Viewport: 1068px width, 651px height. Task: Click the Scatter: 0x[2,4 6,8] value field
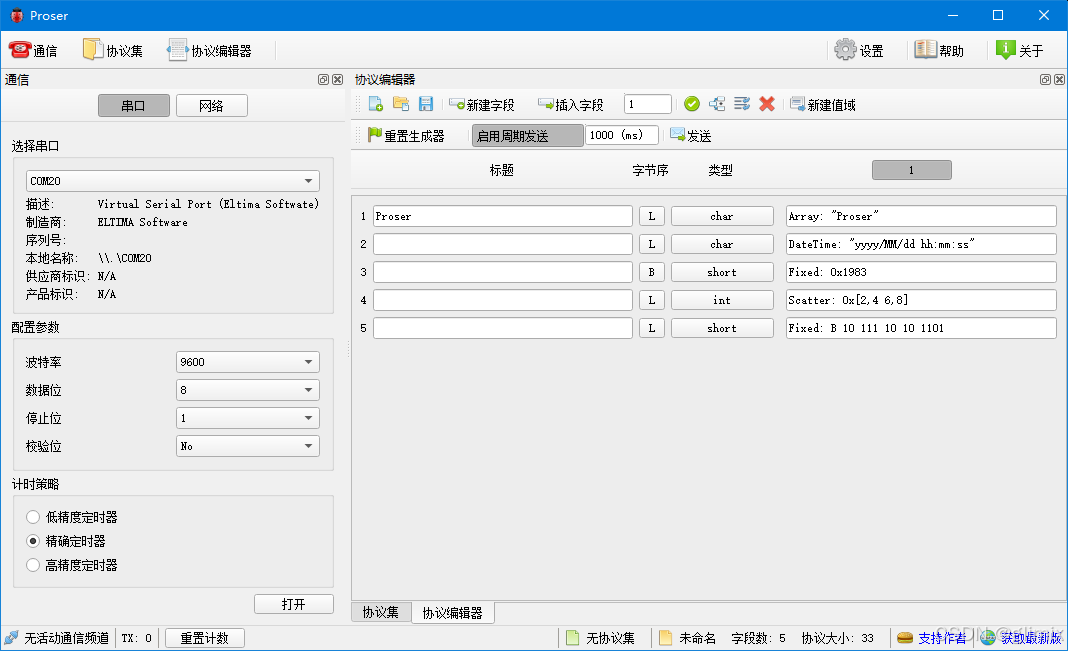coord(921,300)
